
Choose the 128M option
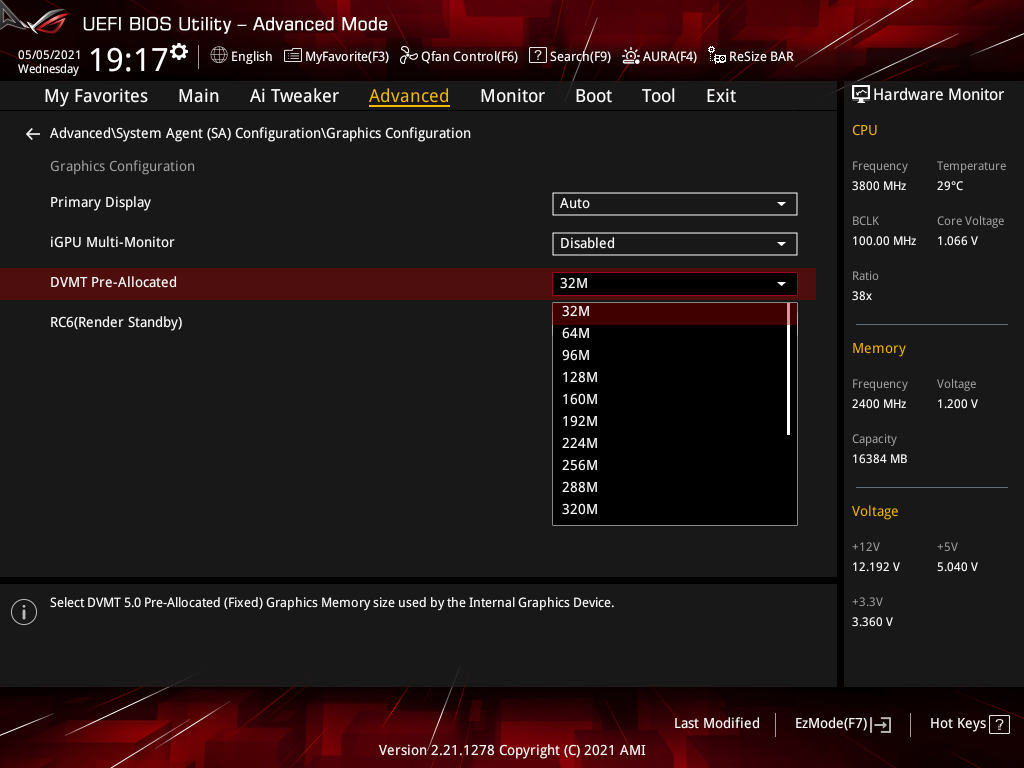(x=670, y=377)
